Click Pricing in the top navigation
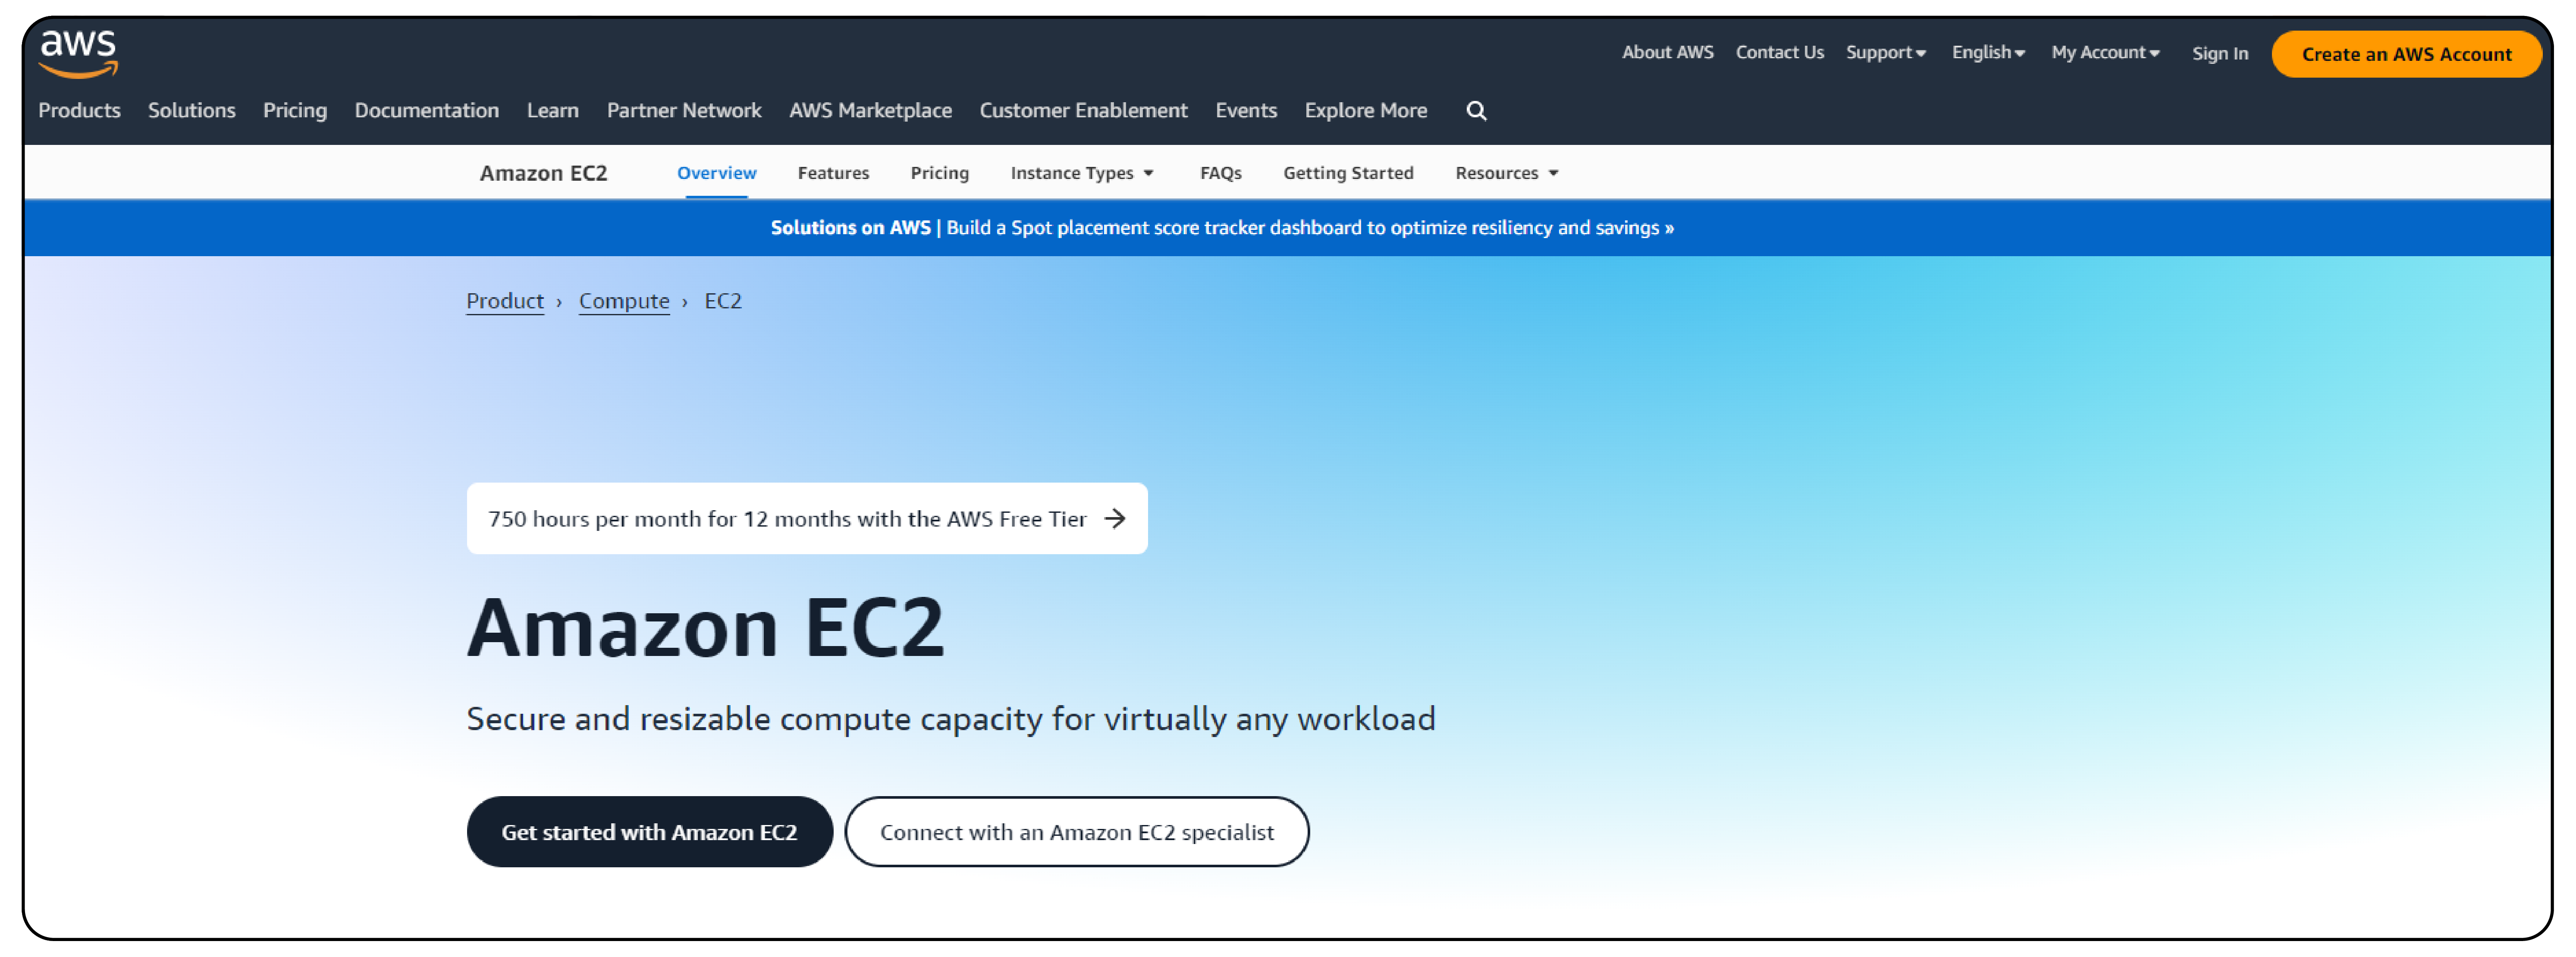This screenshot has width=2576, height=957. click(x=295, y=111)
